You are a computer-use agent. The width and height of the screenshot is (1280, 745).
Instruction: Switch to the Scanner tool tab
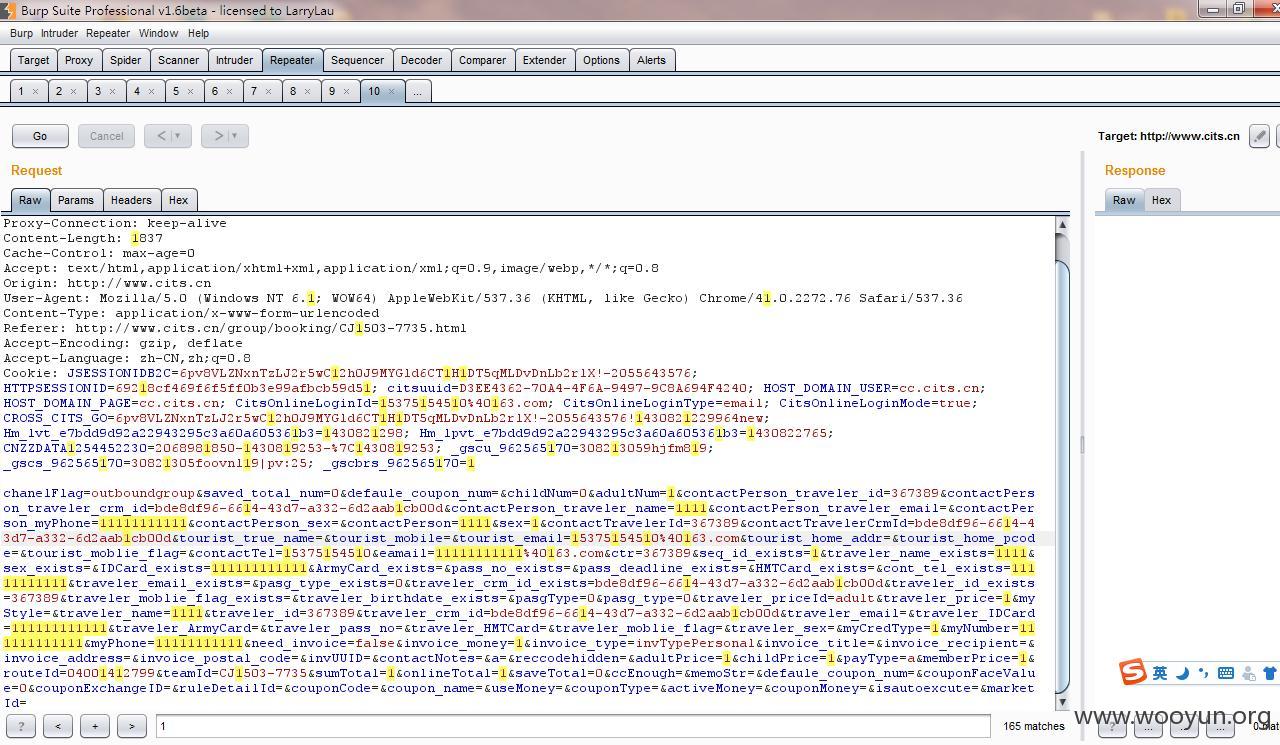pyautogui.click(x=179, y=60)
